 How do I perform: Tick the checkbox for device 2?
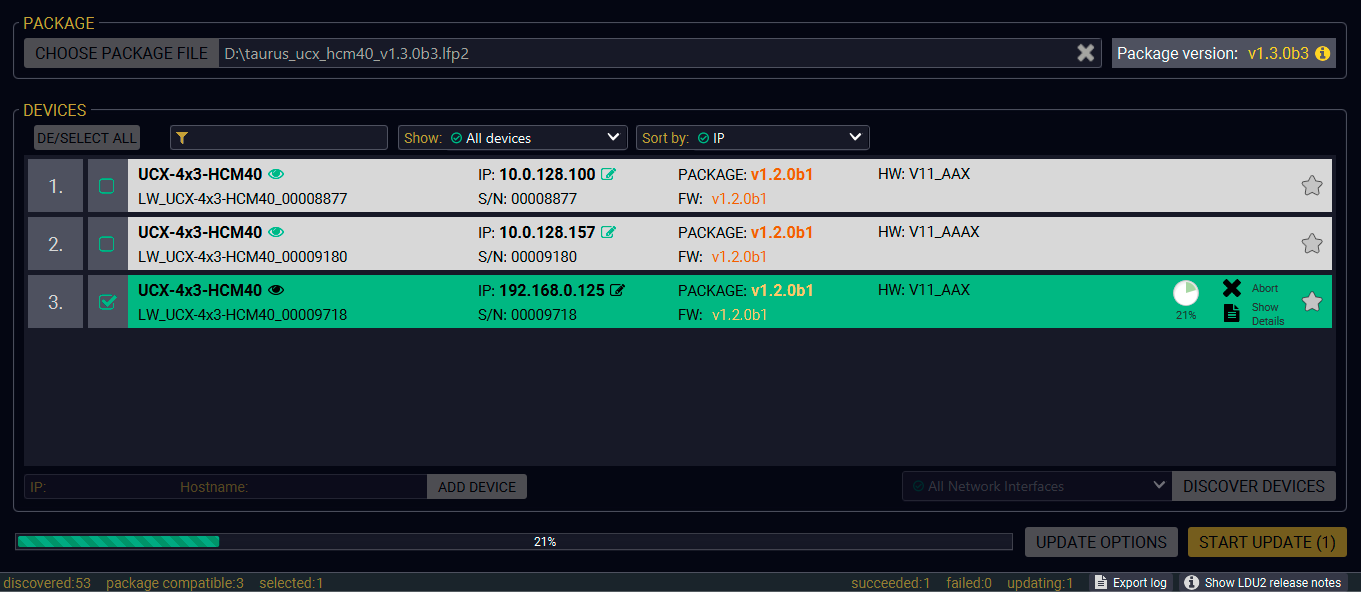[x=107, y=244]
